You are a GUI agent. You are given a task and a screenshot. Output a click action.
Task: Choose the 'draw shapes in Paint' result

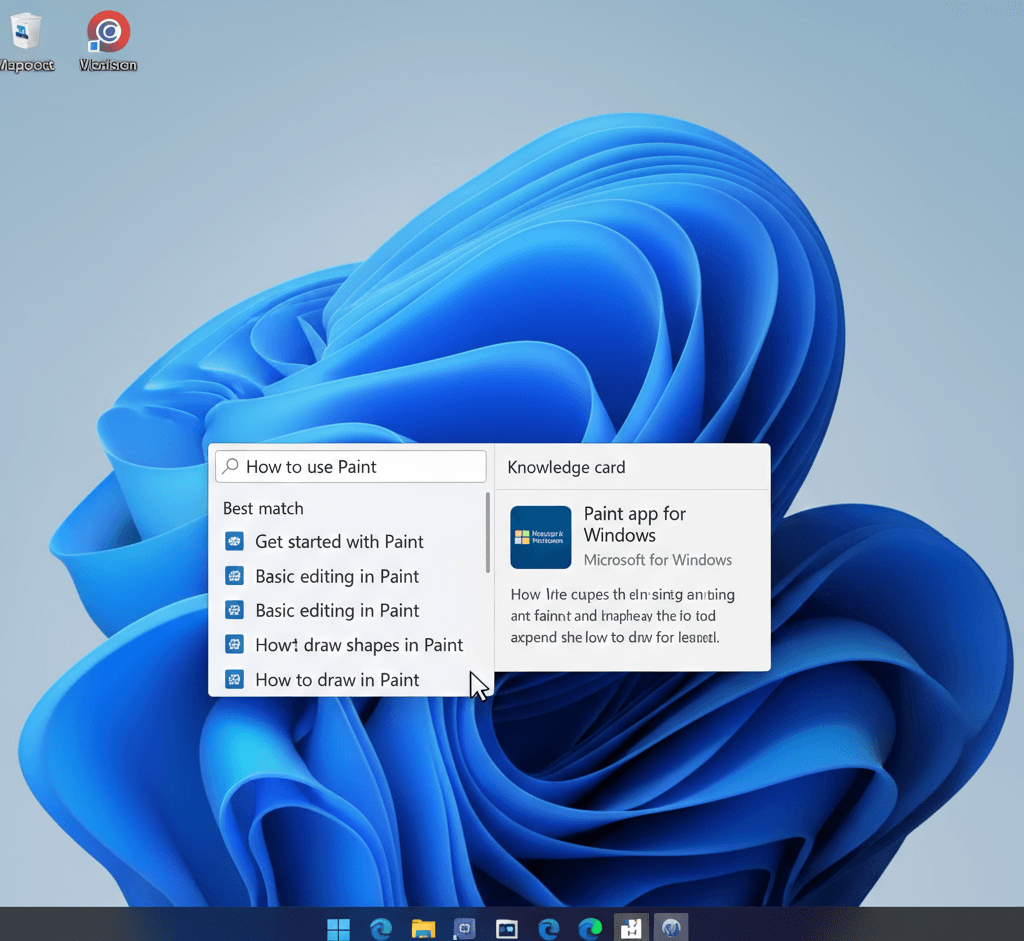tap(359, 645)
